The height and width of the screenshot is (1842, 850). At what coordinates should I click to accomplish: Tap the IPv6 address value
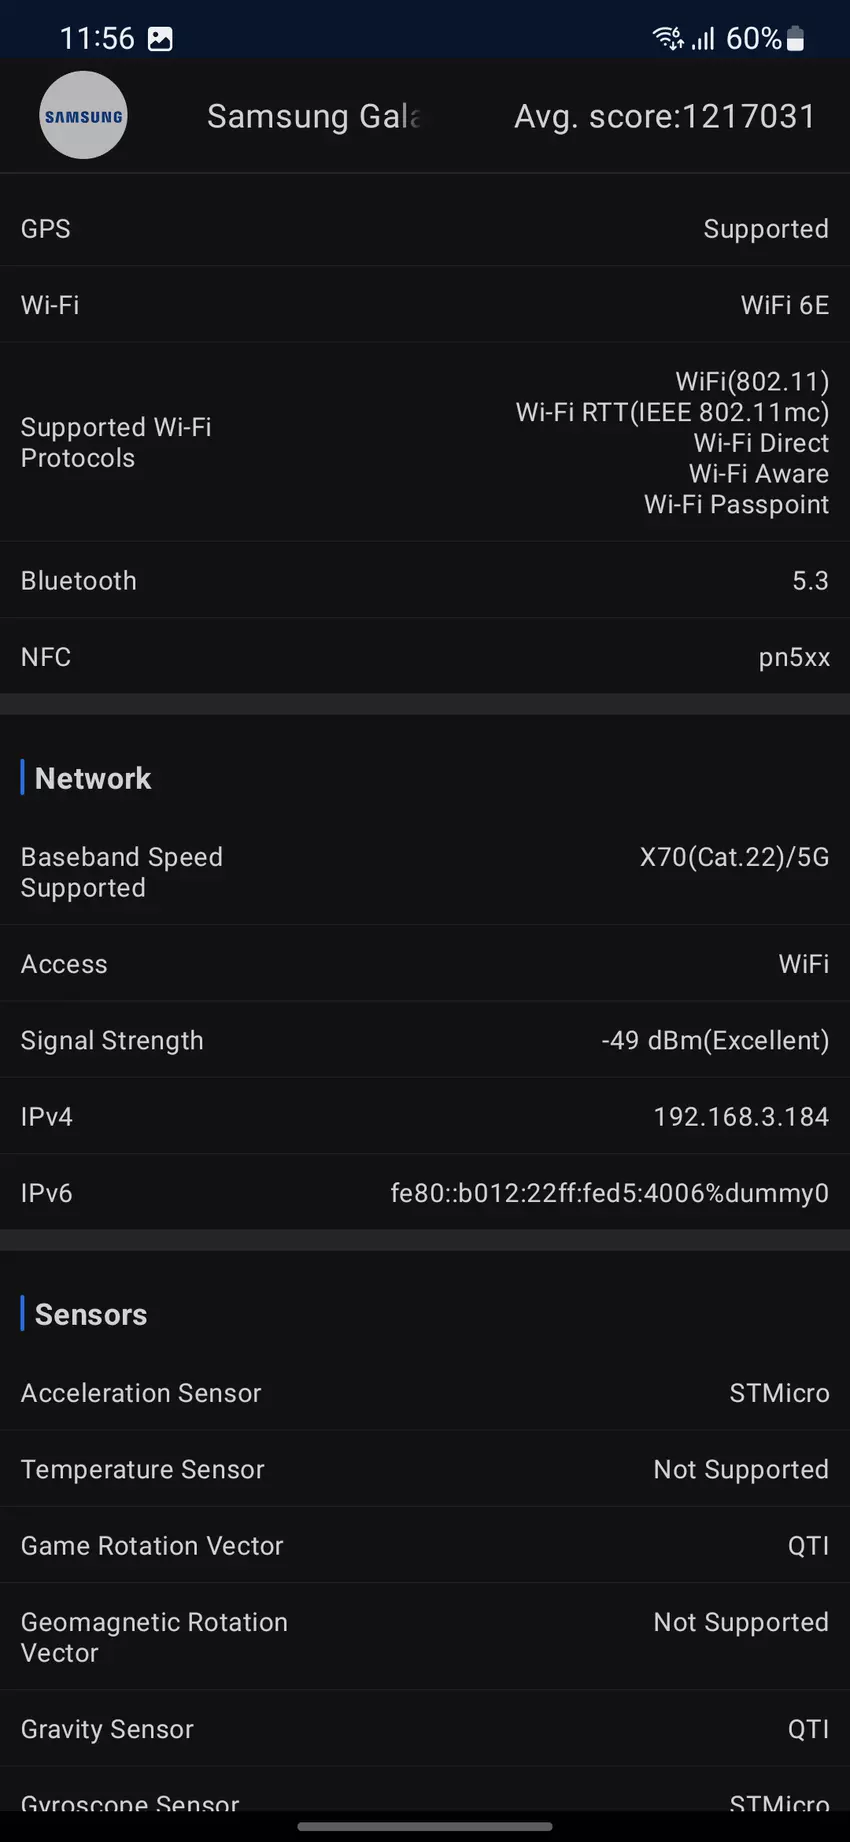[x=609, y=1193]
